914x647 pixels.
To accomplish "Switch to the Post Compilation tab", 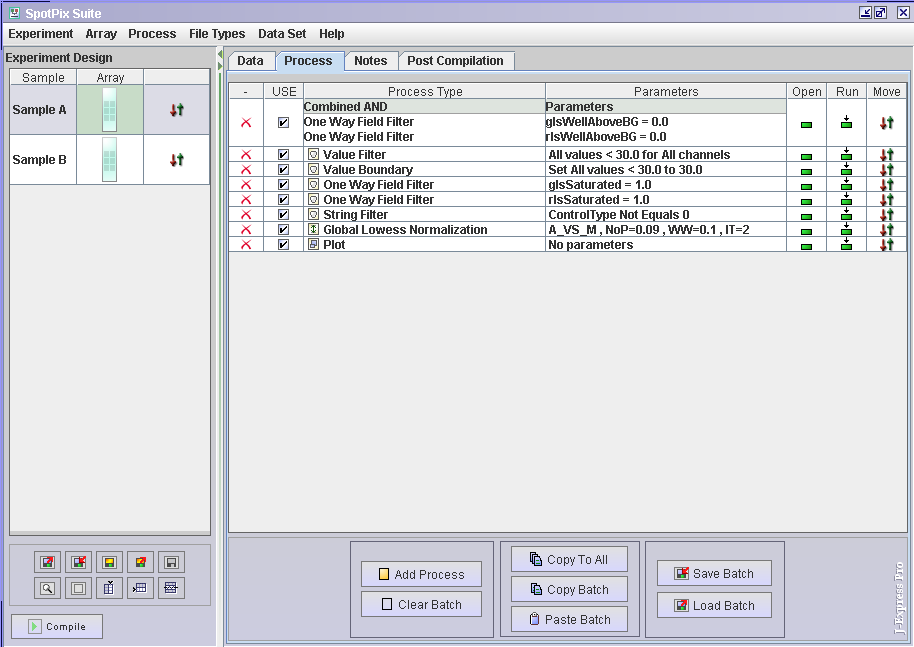I will click(456, 60).
